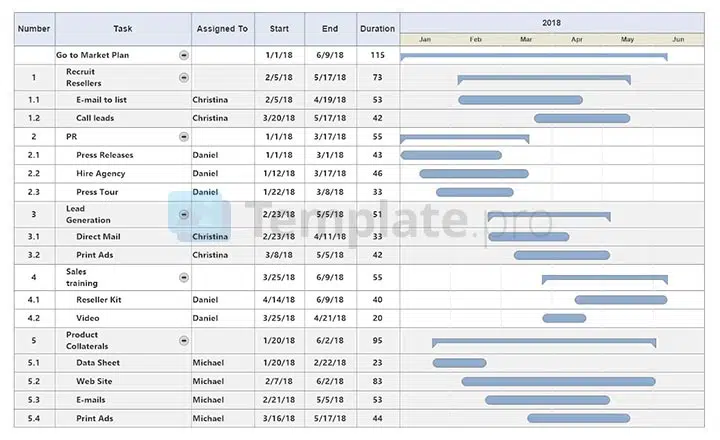Select the Start column header
The height and width of the screenshot is (440, 720).
[280, 29]
